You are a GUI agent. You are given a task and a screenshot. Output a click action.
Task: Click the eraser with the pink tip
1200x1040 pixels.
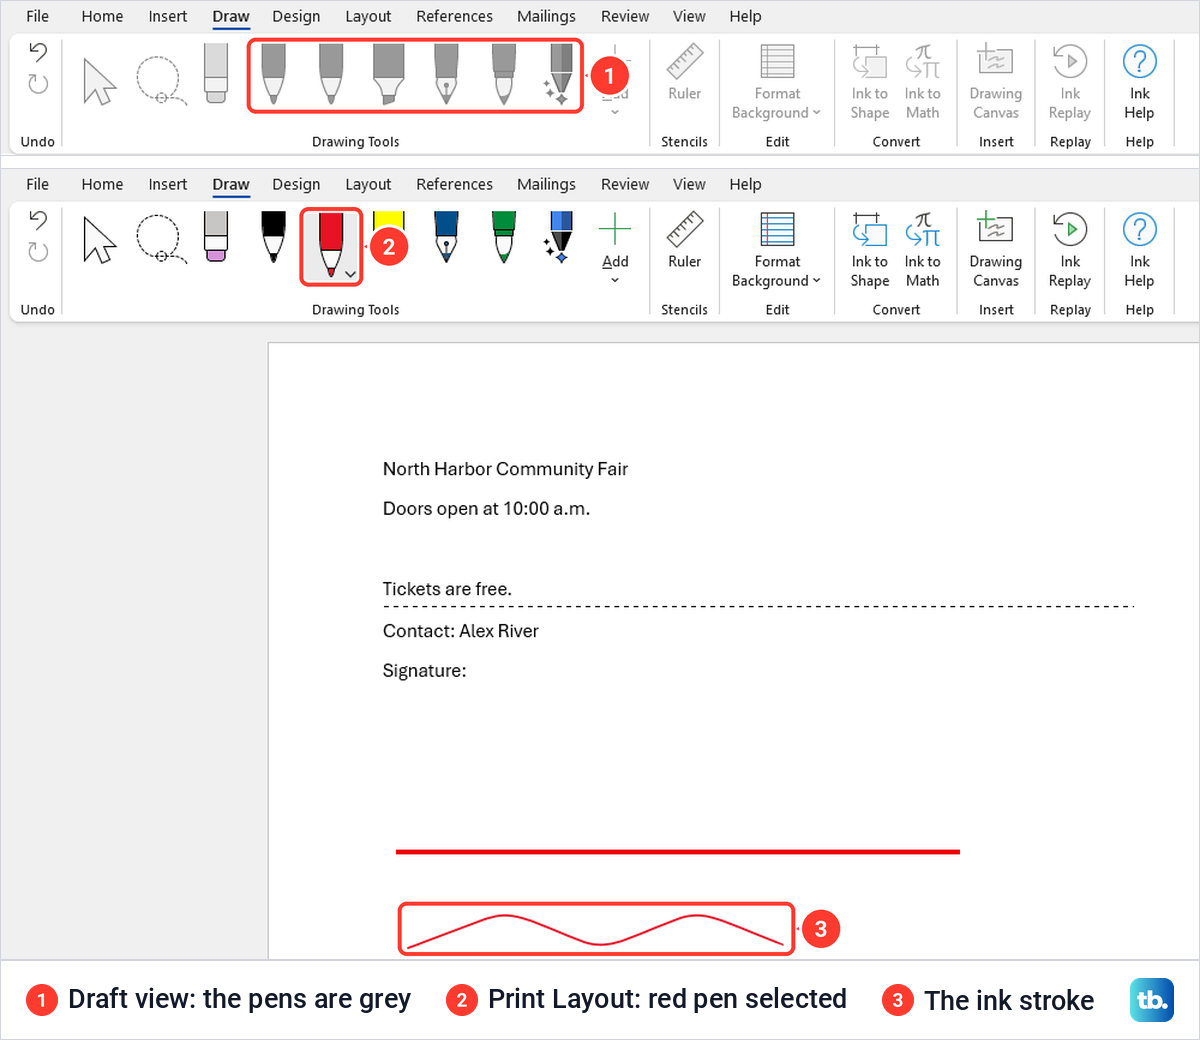point(216,237)
